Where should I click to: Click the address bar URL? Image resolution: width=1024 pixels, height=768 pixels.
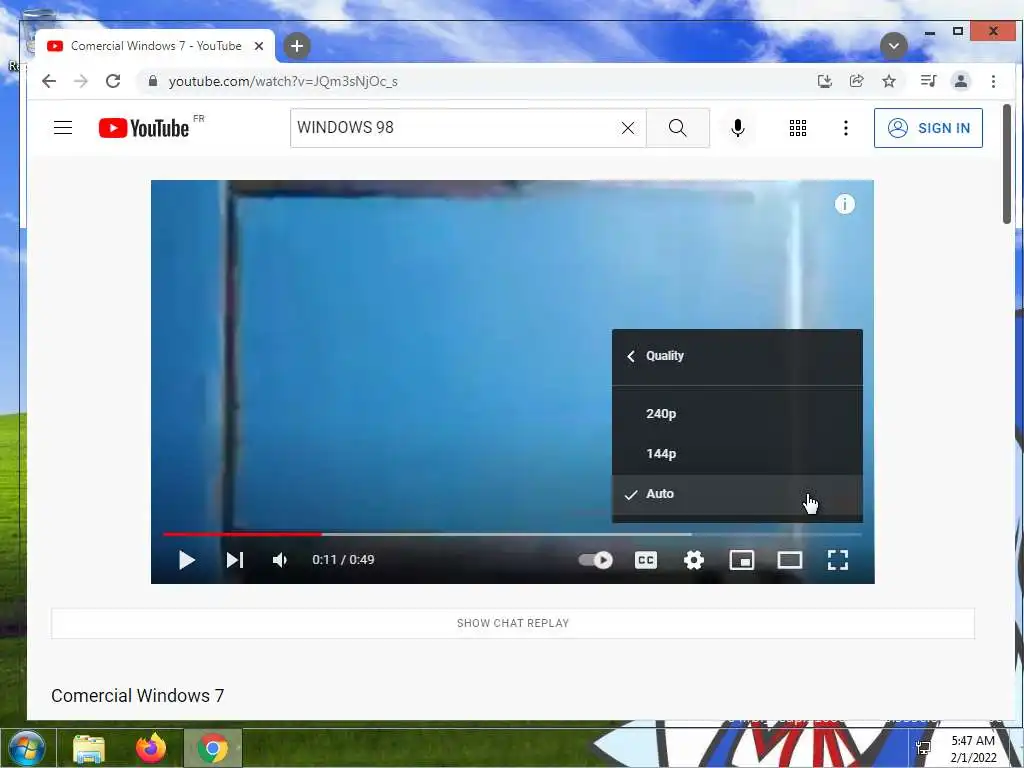click(283, 82)
